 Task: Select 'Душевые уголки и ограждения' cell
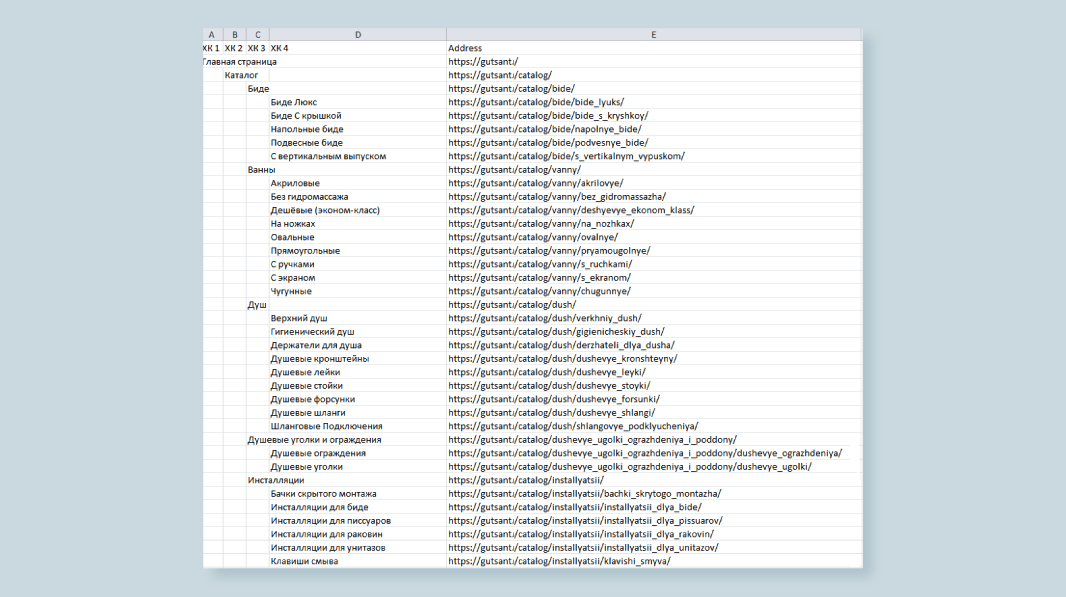point(314,440)
